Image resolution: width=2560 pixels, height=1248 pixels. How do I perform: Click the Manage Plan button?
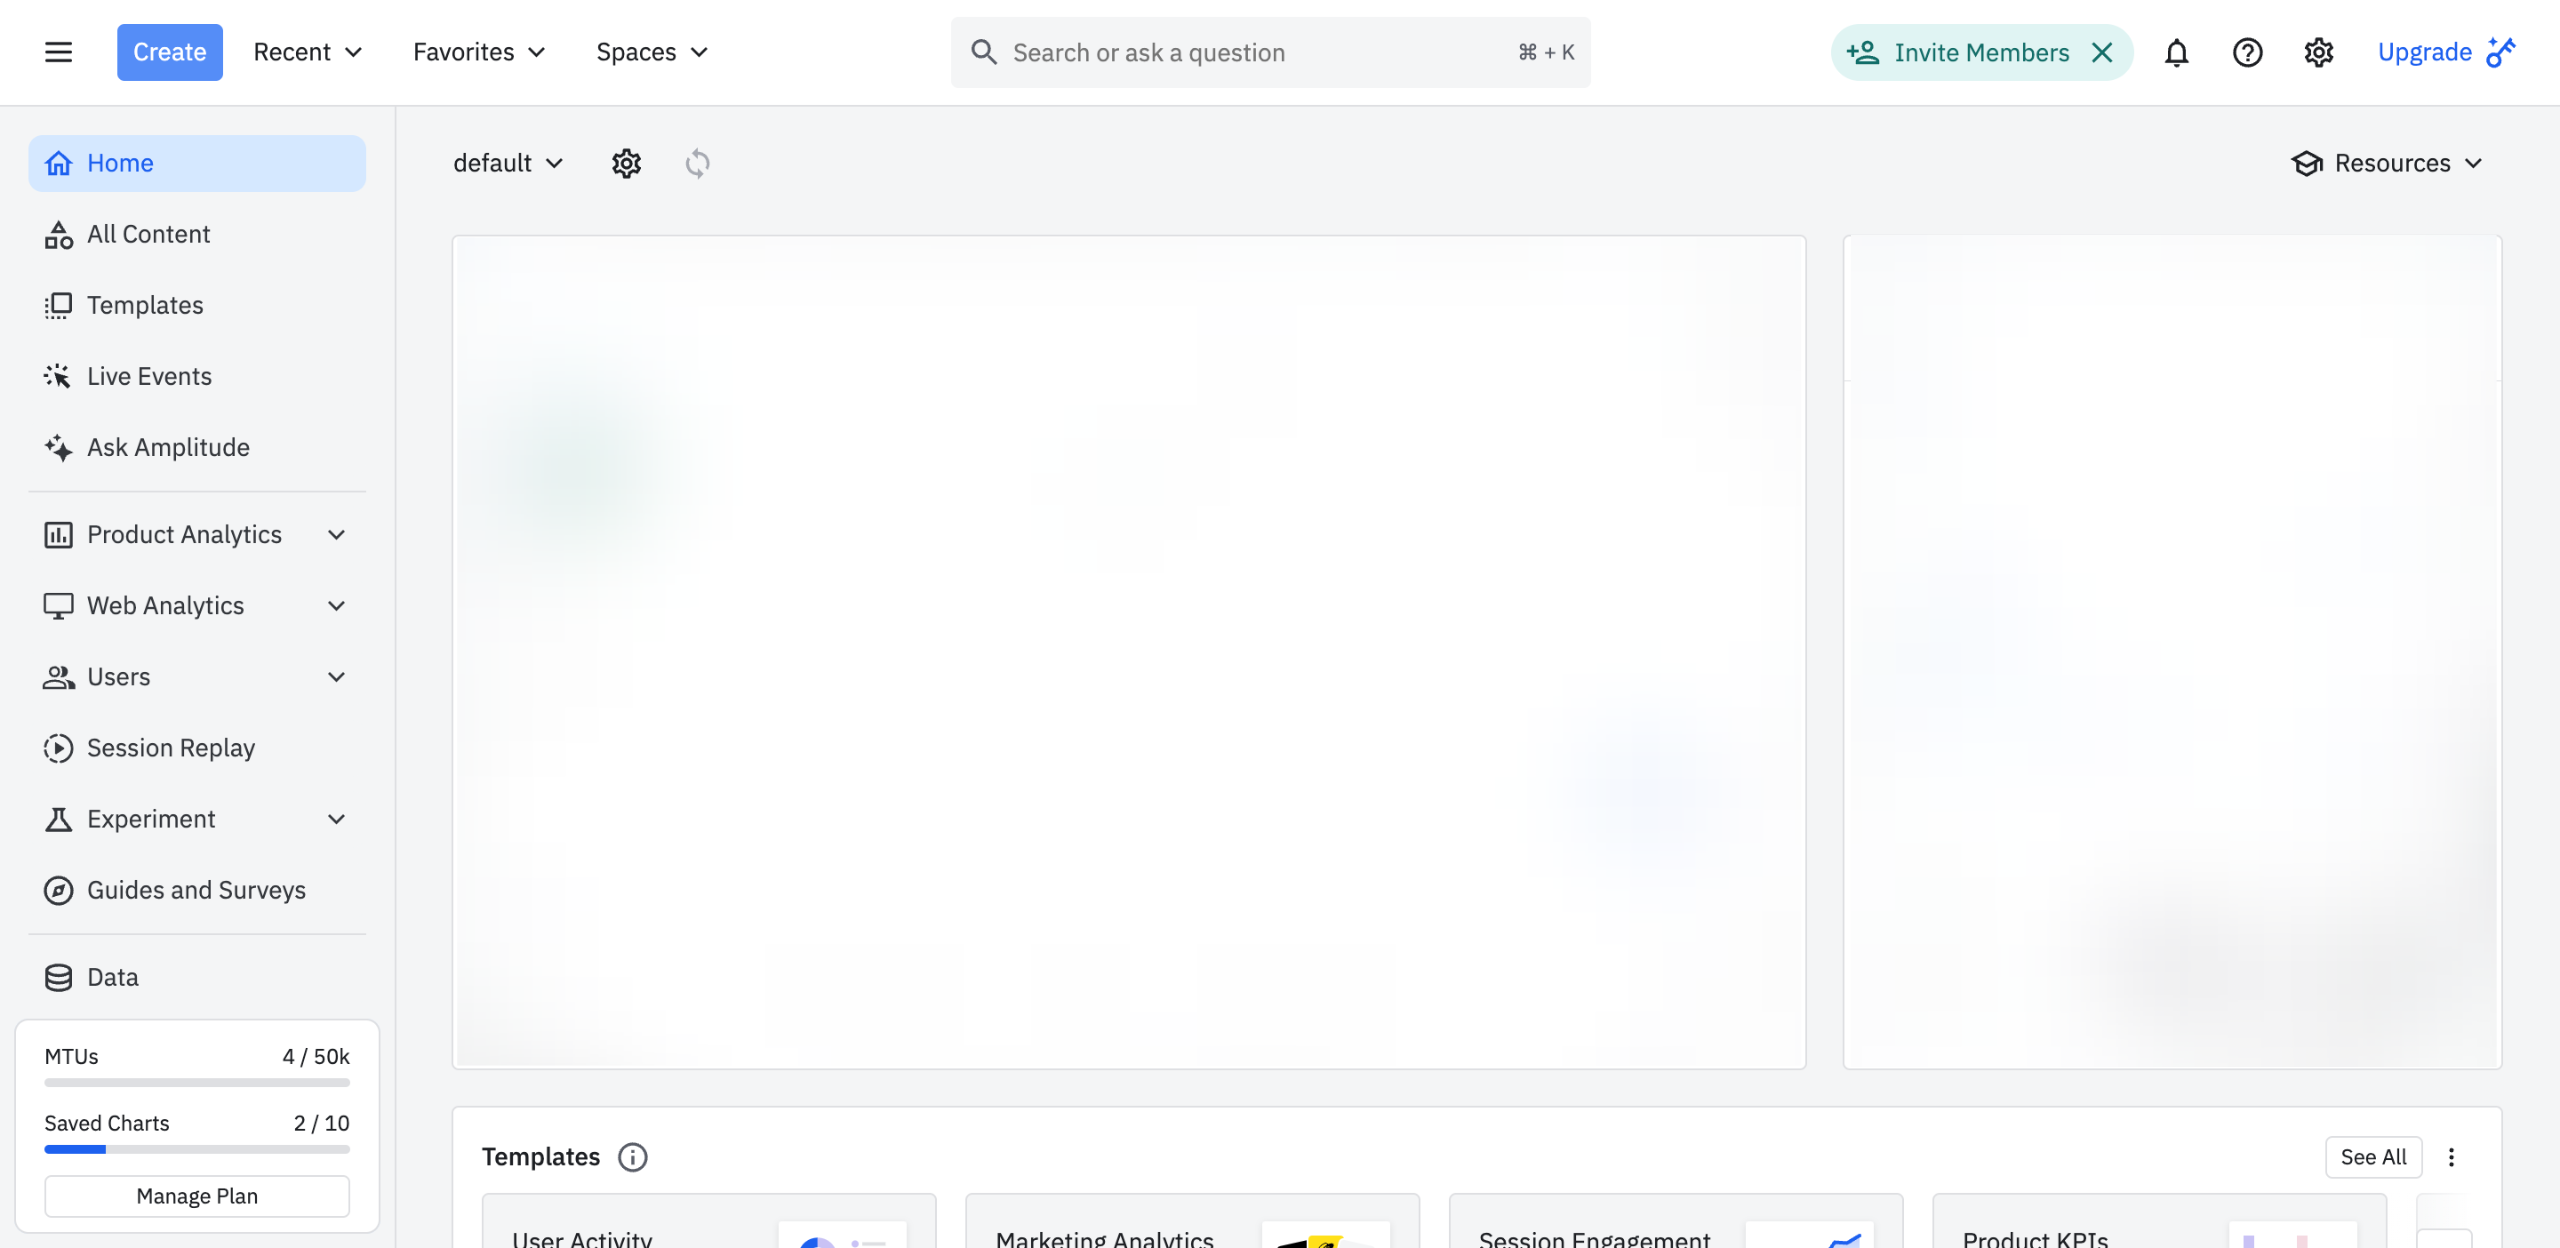click(x=197, y=1196)
